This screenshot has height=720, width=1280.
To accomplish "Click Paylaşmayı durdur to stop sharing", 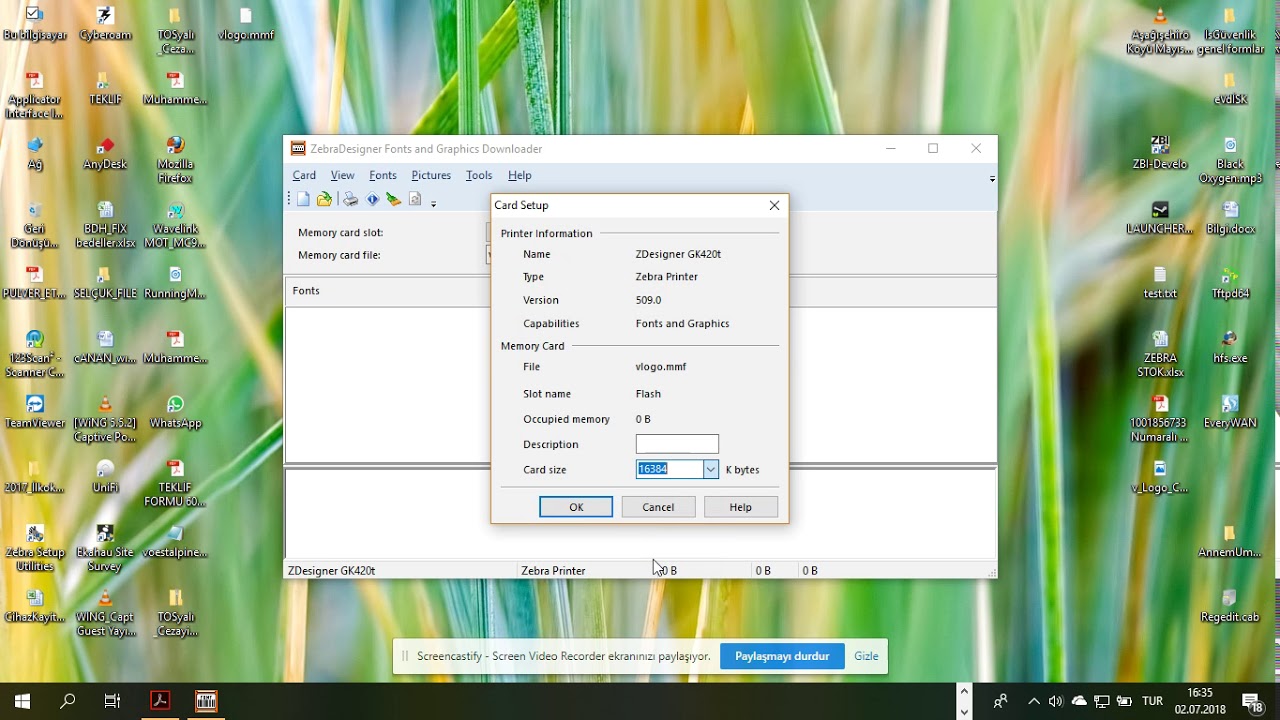I will pos(782,656).
